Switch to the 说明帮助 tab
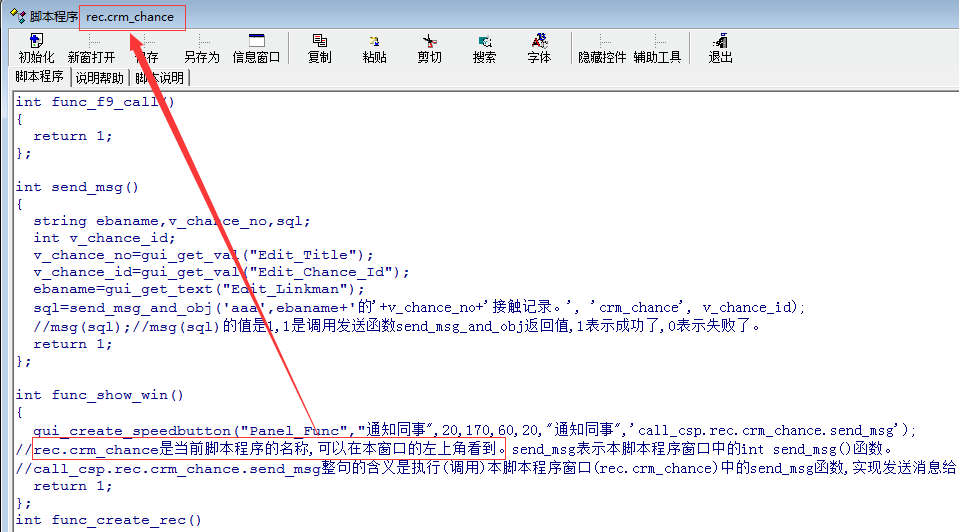Screen dimensions: 959x532 [x=100, y=77]
